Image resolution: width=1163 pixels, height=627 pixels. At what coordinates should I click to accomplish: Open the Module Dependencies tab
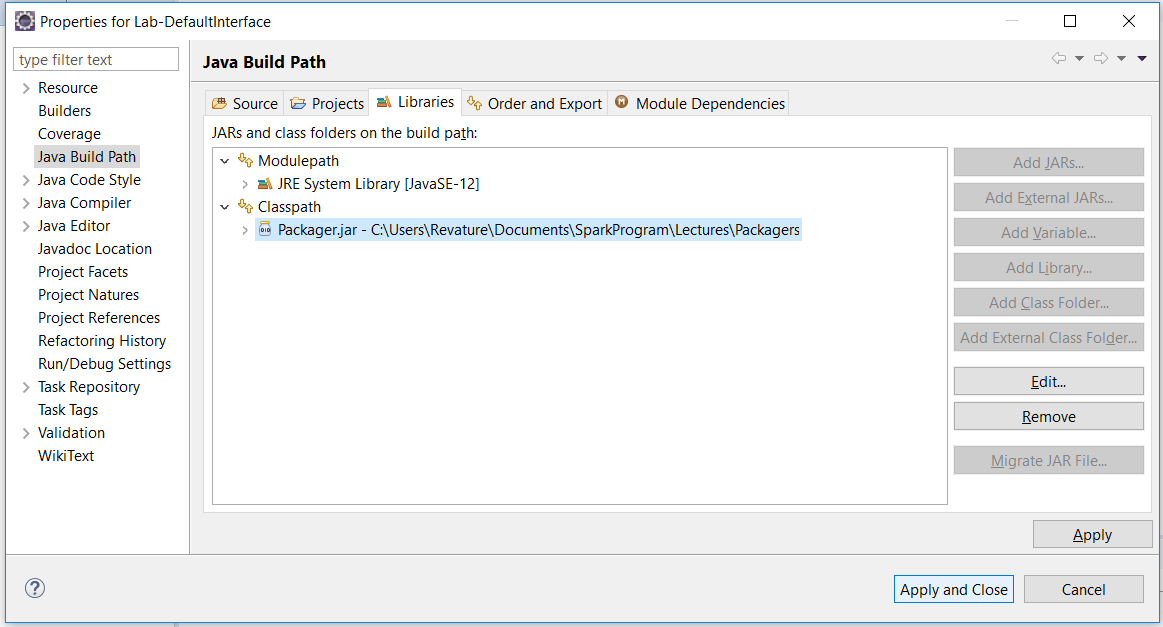point(698,102)
